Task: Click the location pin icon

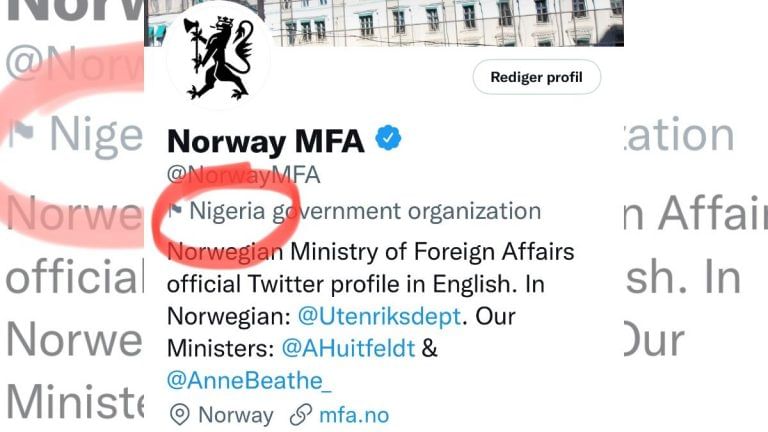Action: pyautogui.click(x=180, y=414)
